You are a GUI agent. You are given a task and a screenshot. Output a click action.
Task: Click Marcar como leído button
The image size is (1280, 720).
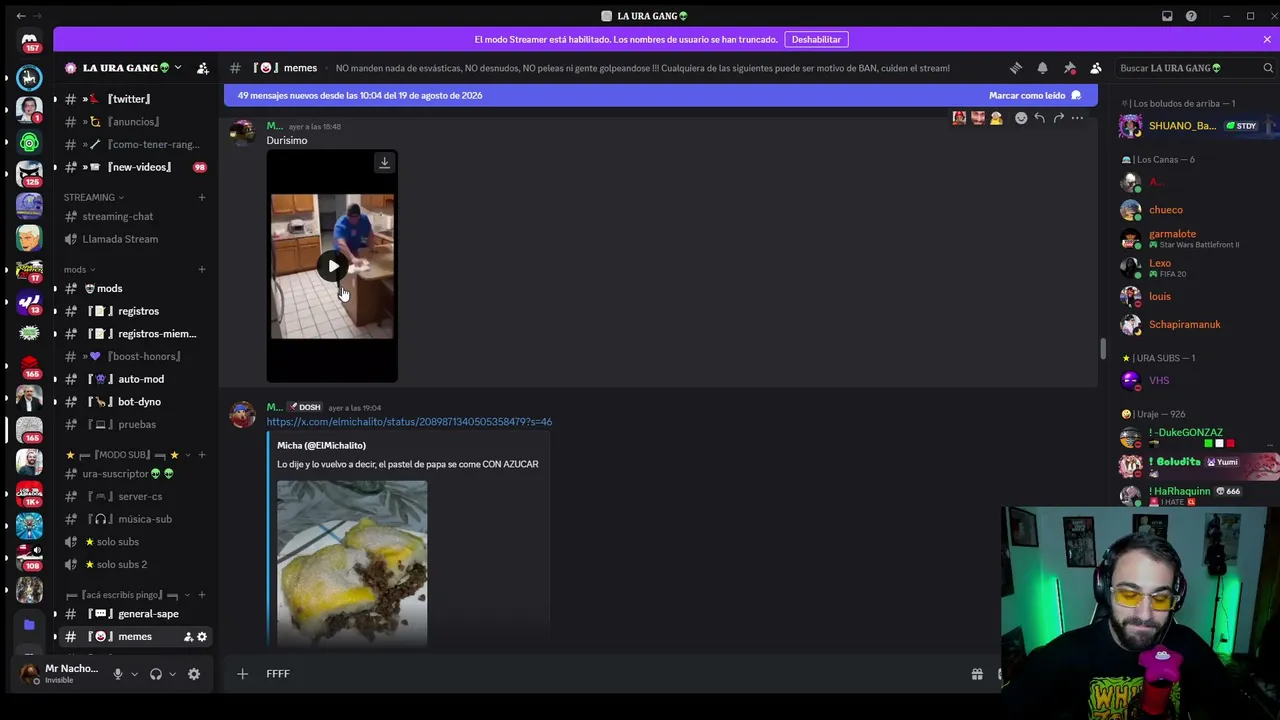(x=1035, y=95)
